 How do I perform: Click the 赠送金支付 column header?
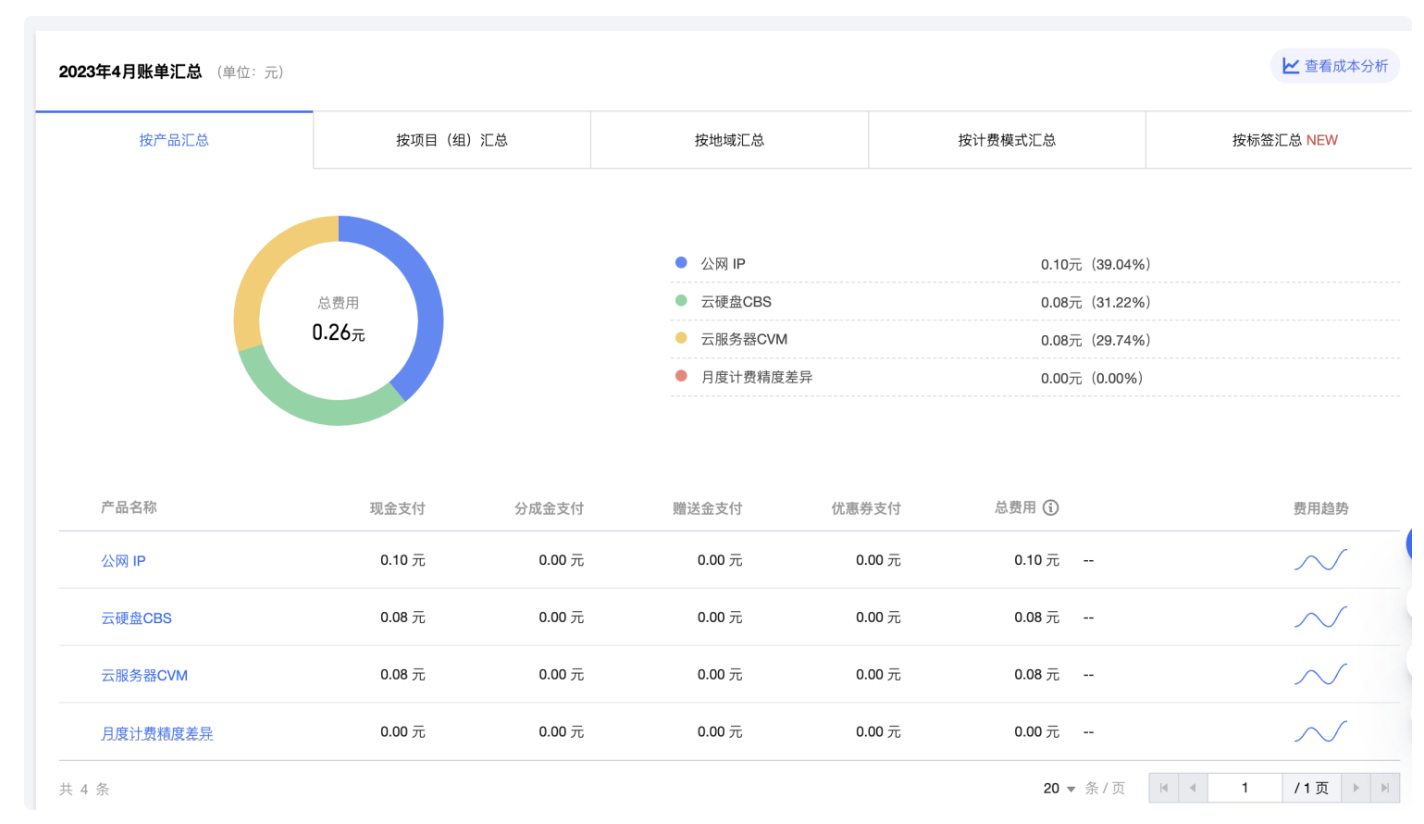tap(708, 508)
